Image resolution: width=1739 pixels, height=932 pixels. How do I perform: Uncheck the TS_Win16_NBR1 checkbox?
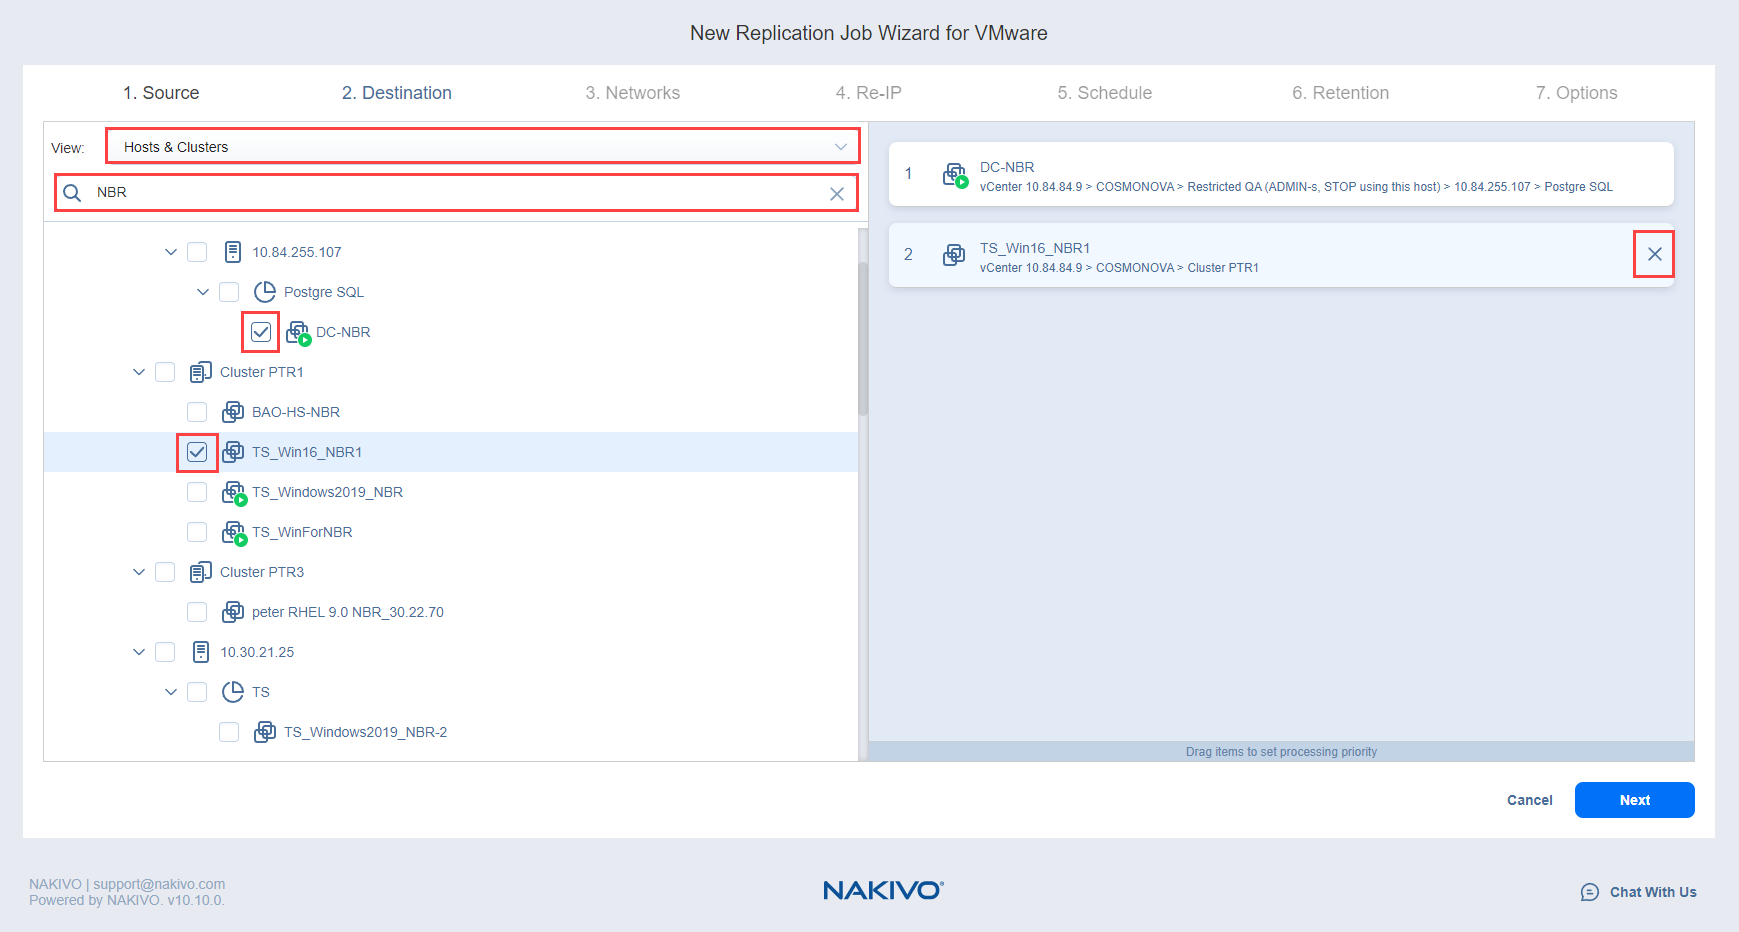point(197,452)
